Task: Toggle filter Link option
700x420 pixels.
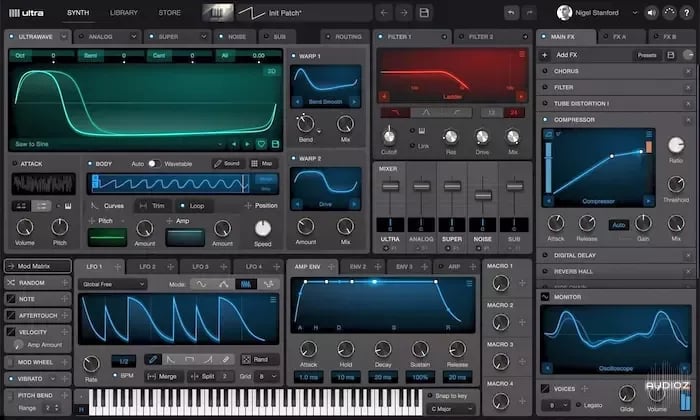Action: coord(412,146)
